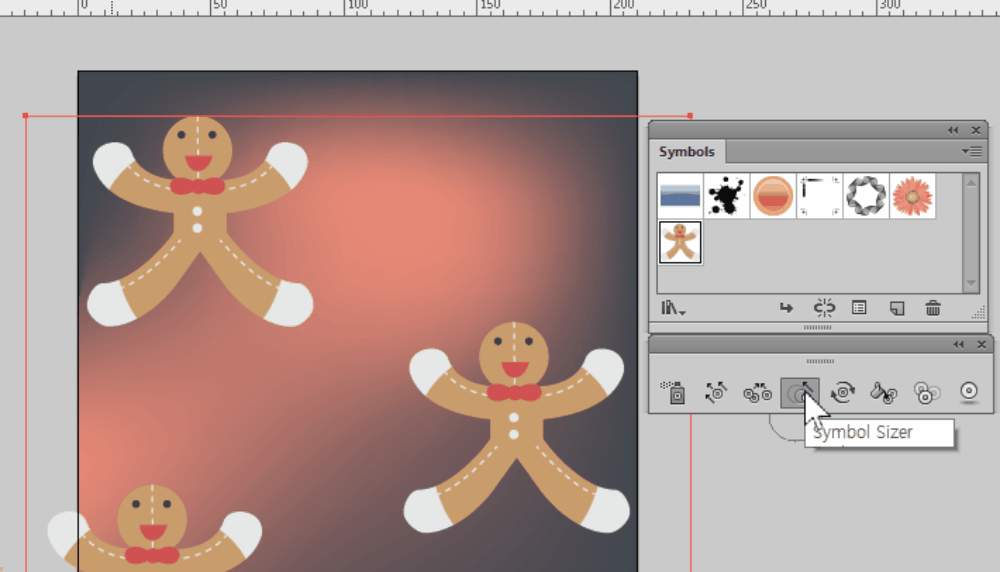Select the black ink splatter symbol
Viewport: 1000px width, 572px height.
pyautogui.click(x=726, y=196)
